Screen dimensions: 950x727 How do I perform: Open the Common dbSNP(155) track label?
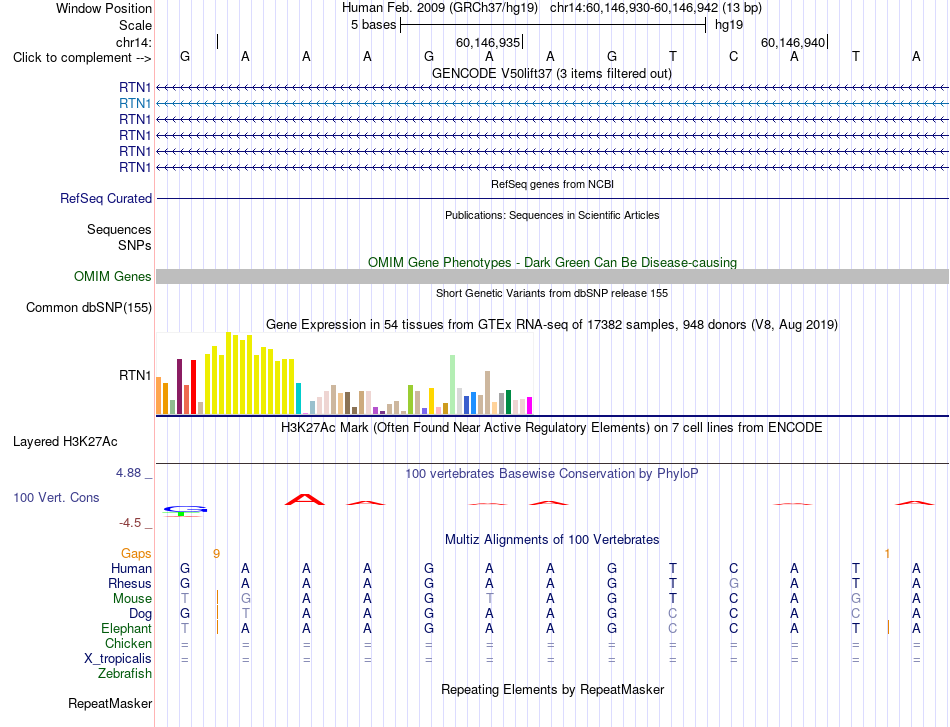tap(88, 307)
